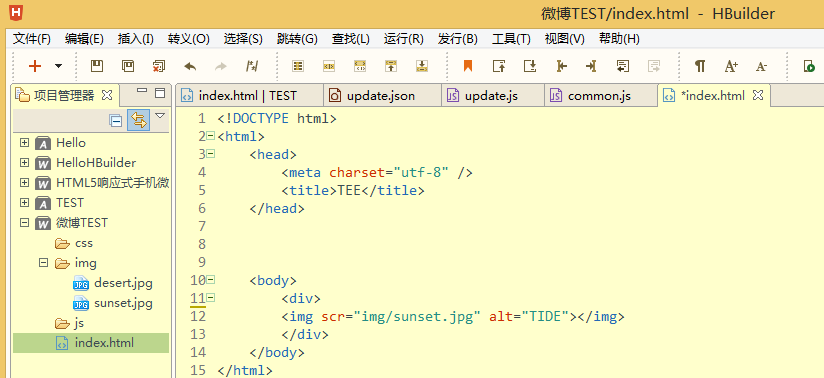Open the 跳转(G) menu
The height and width of the screenshot is (378, 824).
pyautogui.click(x=297, y=38)
